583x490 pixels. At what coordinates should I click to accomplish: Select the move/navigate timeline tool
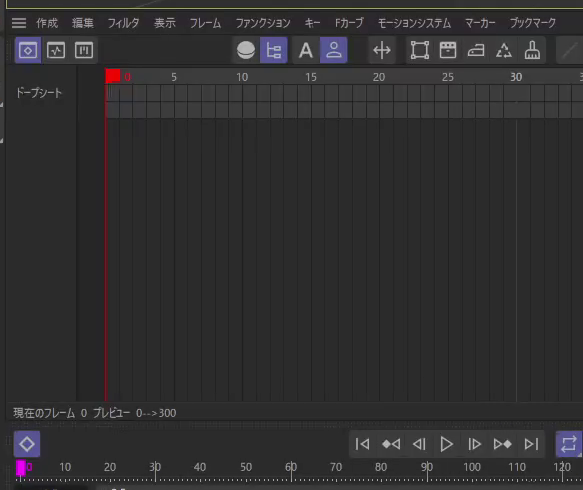[x=382, y=50]
